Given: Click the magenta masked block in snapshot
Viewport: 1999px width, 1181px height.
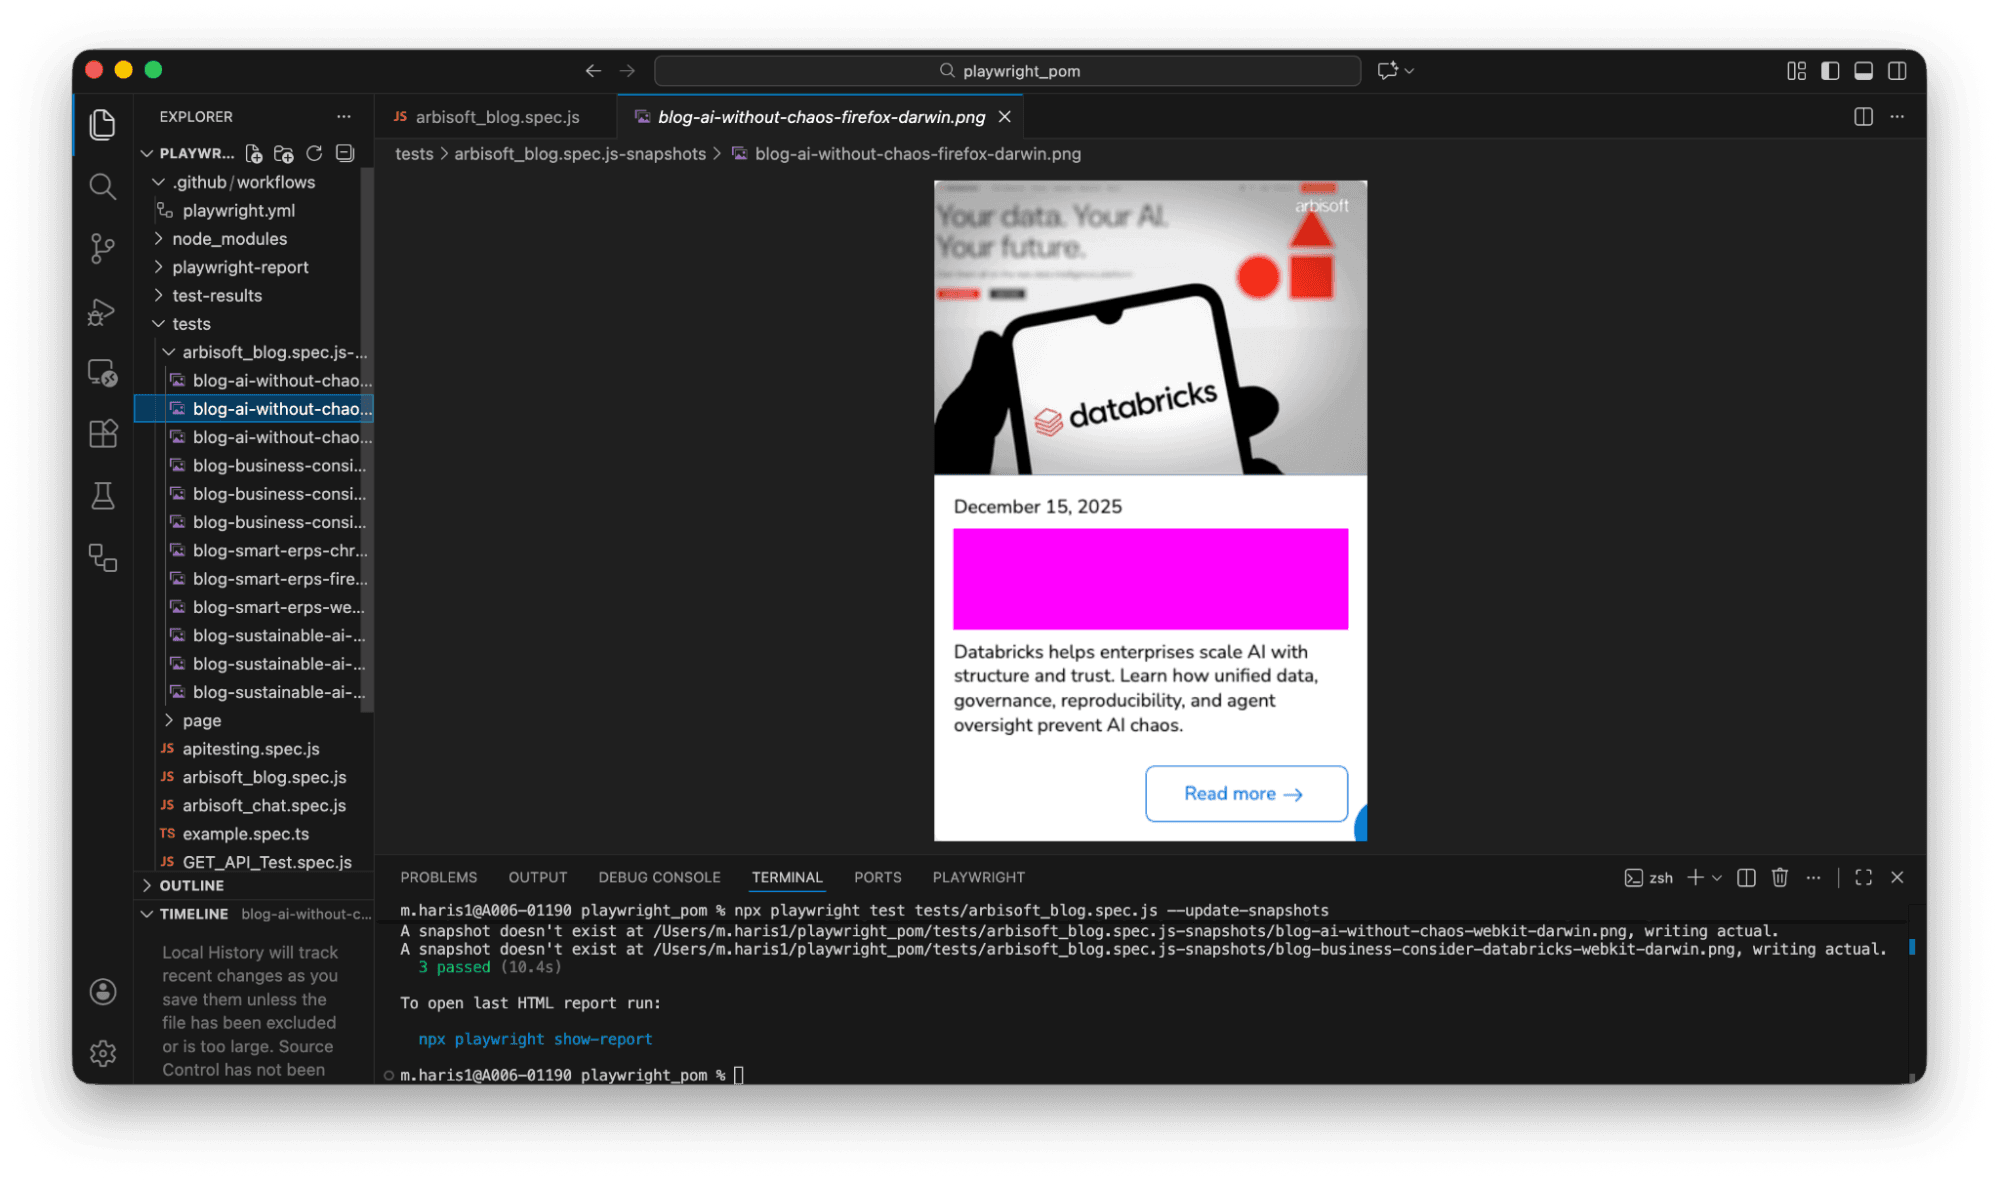Looking at the screenshot, I should tap(1150, 579).
